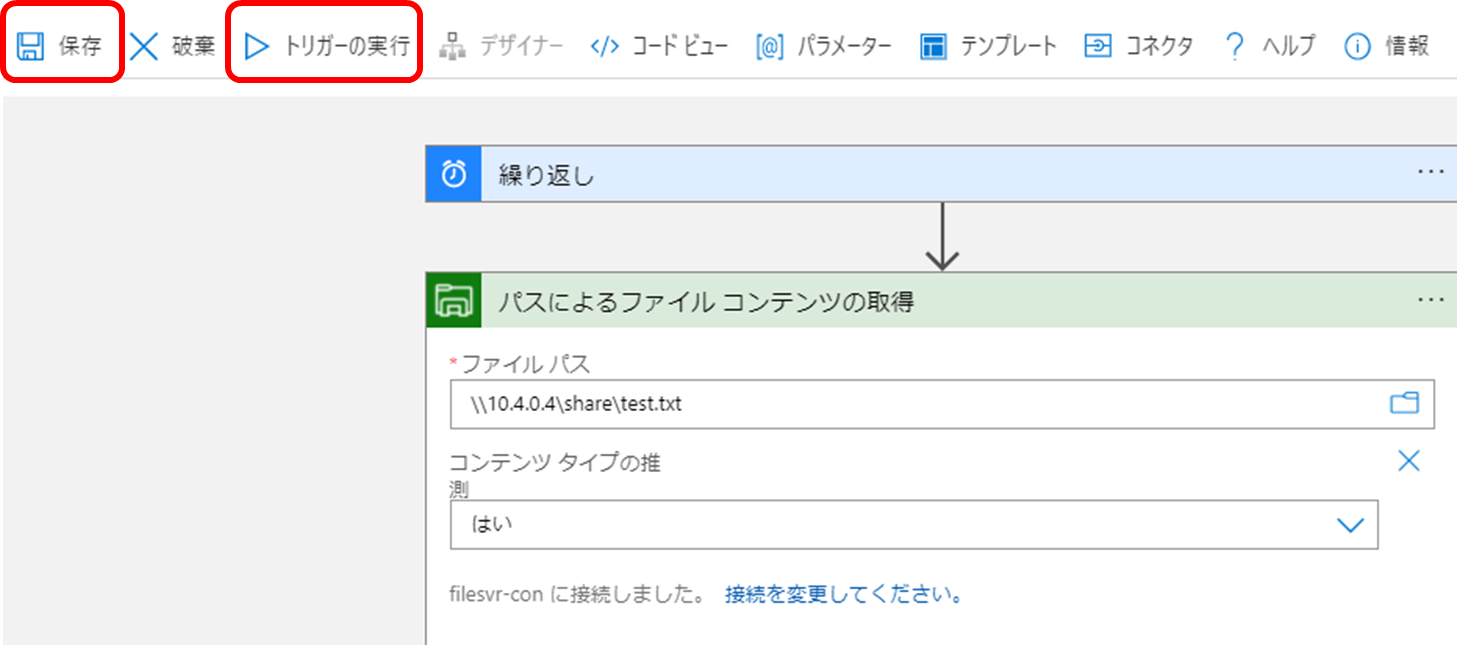Select パラメーター toolbar label
The width and height of the screenshot is (1457, 645).
click(x=844, y=46)
